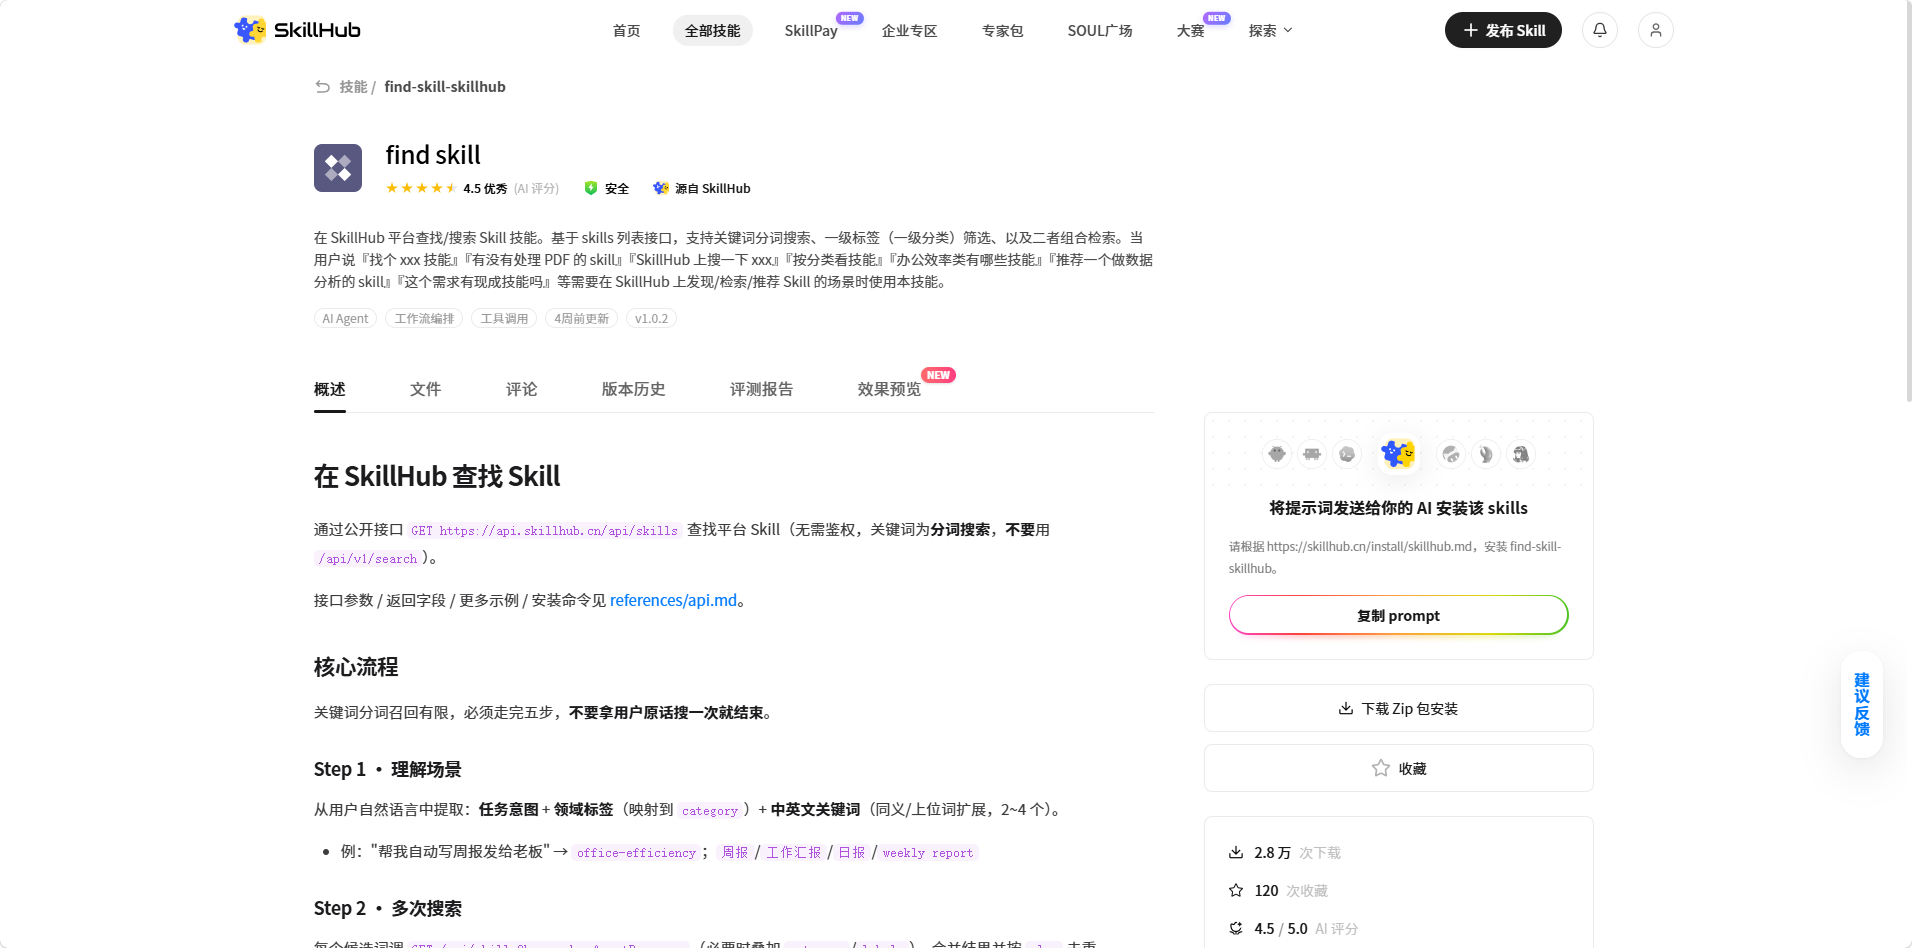The height and width of the screenshot is (948, 1912).
Task: Click the 4周前更新 tag
Action: pos(582,318)
